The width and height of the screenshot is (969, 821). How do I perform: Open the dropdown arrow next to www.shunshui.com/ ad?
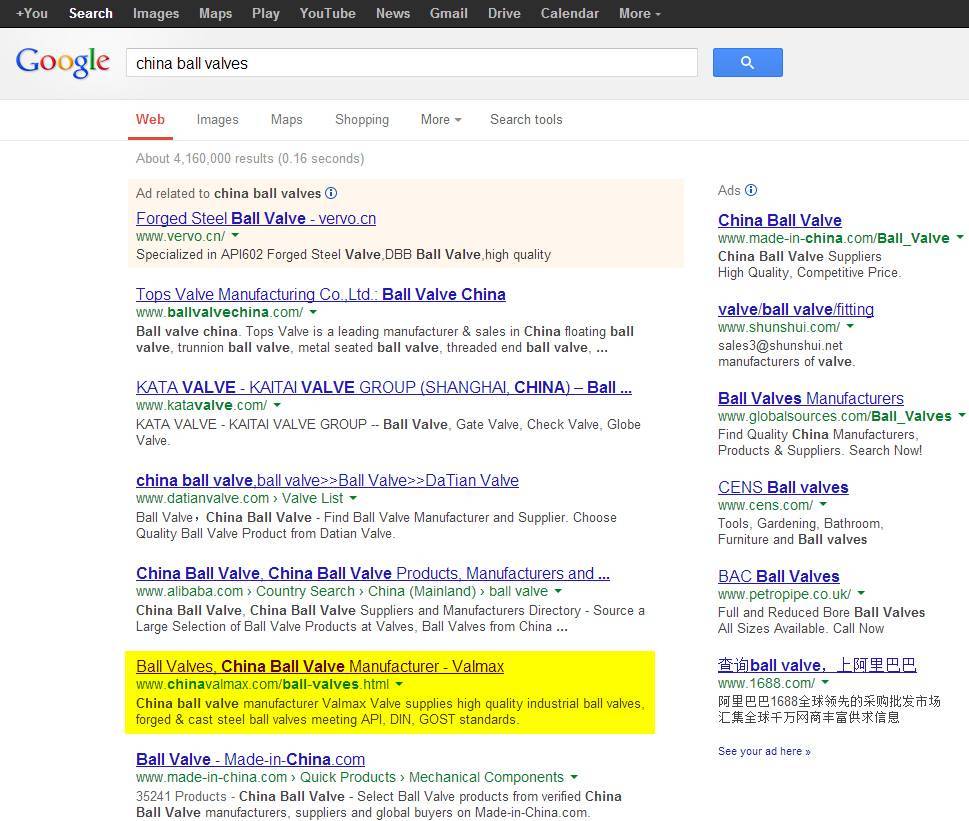pos(850,327)
